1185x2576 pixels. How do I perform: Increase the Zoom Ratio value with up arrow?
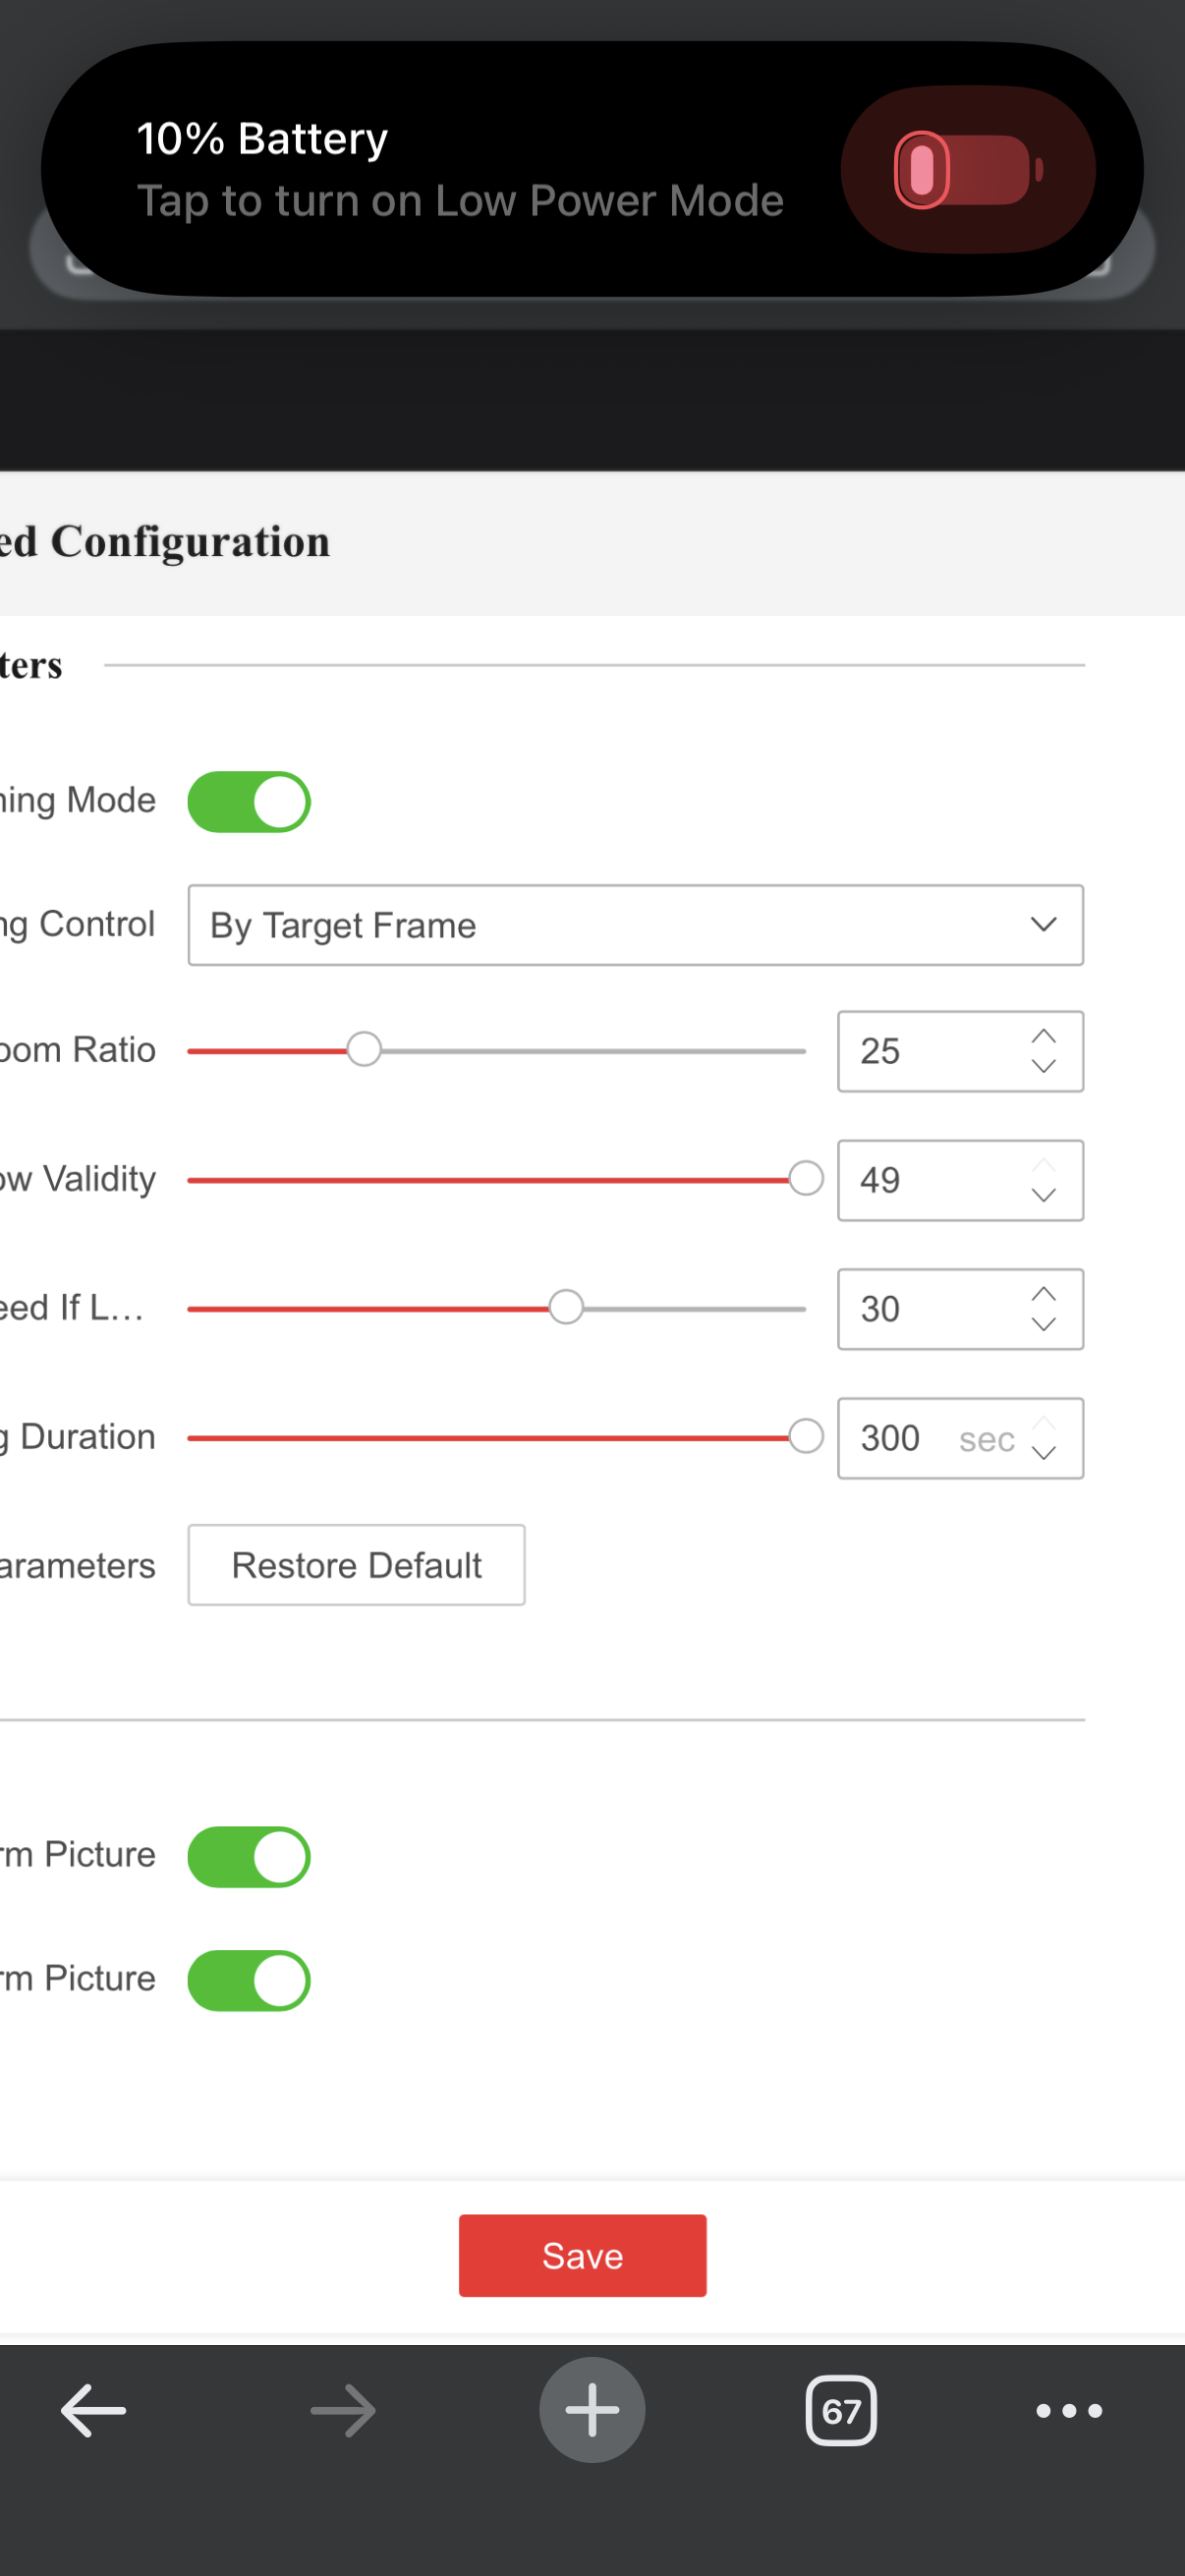point(1043,1036)
